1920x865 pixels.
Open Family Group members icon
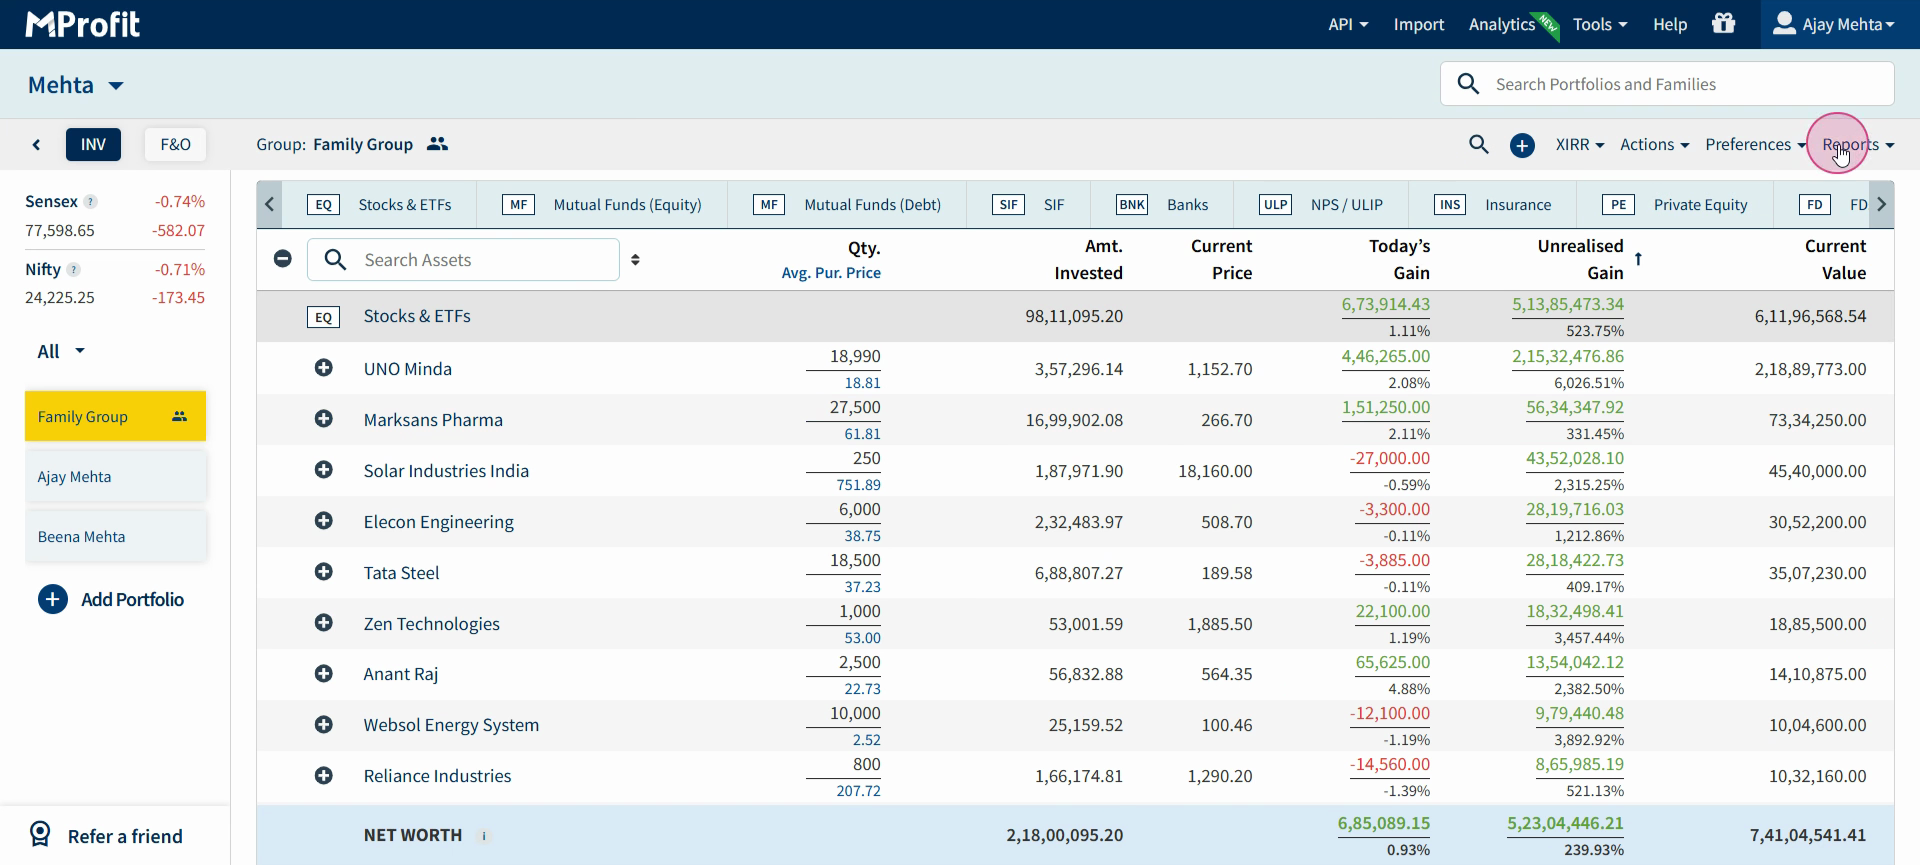click(437, 144)
